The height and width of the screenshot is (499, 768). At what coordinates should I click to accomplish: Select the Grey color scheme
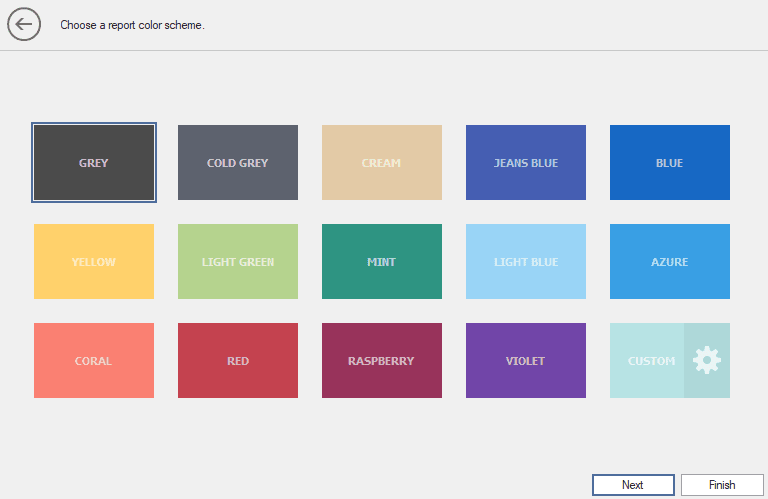(x=94, y=163)
